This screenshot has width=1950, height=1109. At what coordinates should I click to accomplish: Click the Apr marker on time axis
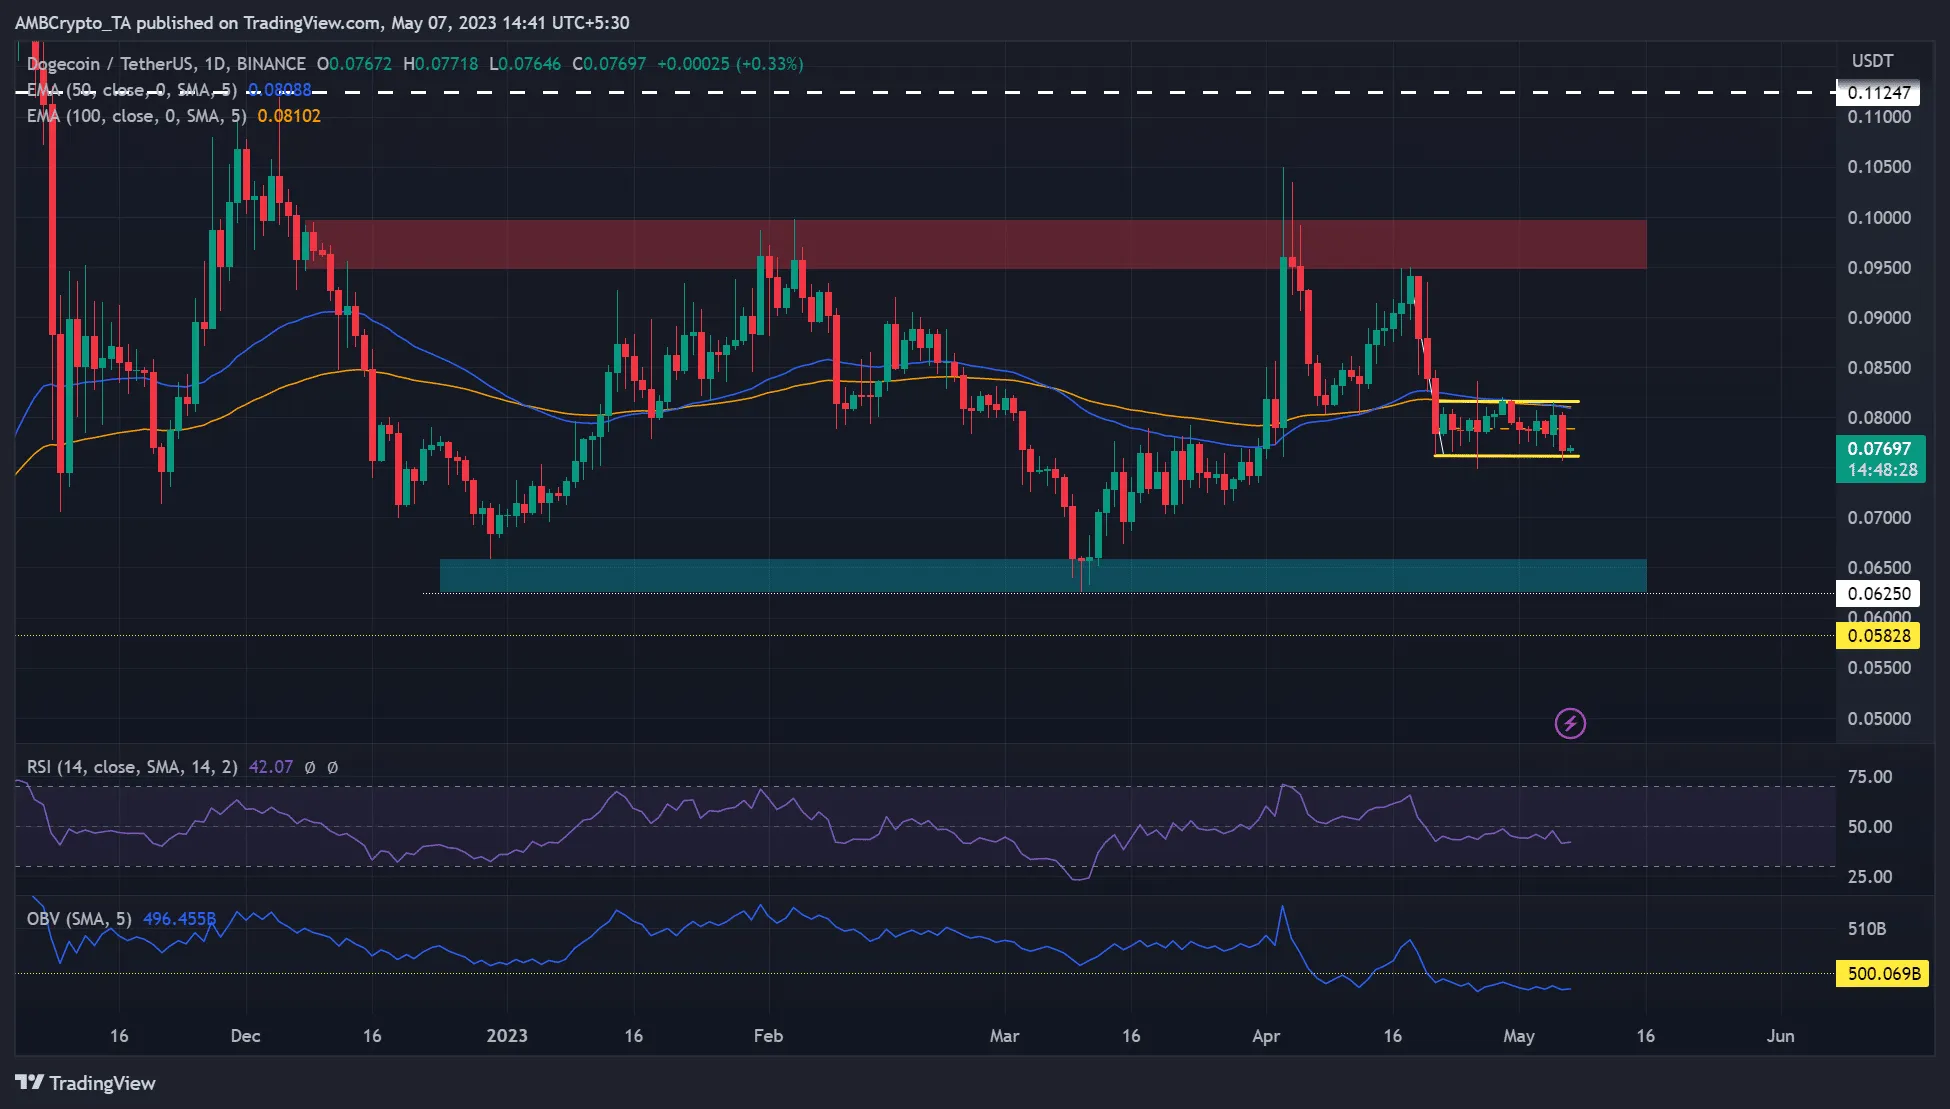click(1266, 1036)
